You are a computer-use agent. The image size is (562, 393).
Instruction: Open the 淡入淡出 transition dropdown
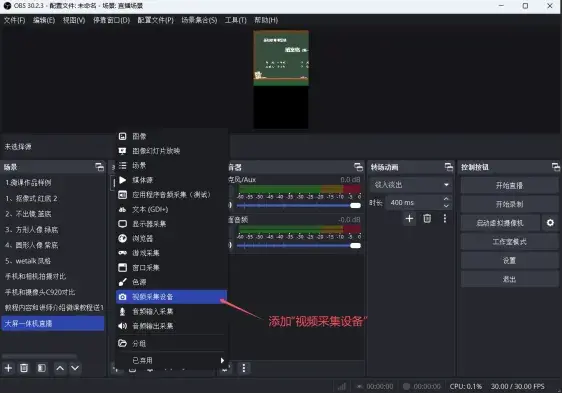pyautogui.click(x=411, y=185)
